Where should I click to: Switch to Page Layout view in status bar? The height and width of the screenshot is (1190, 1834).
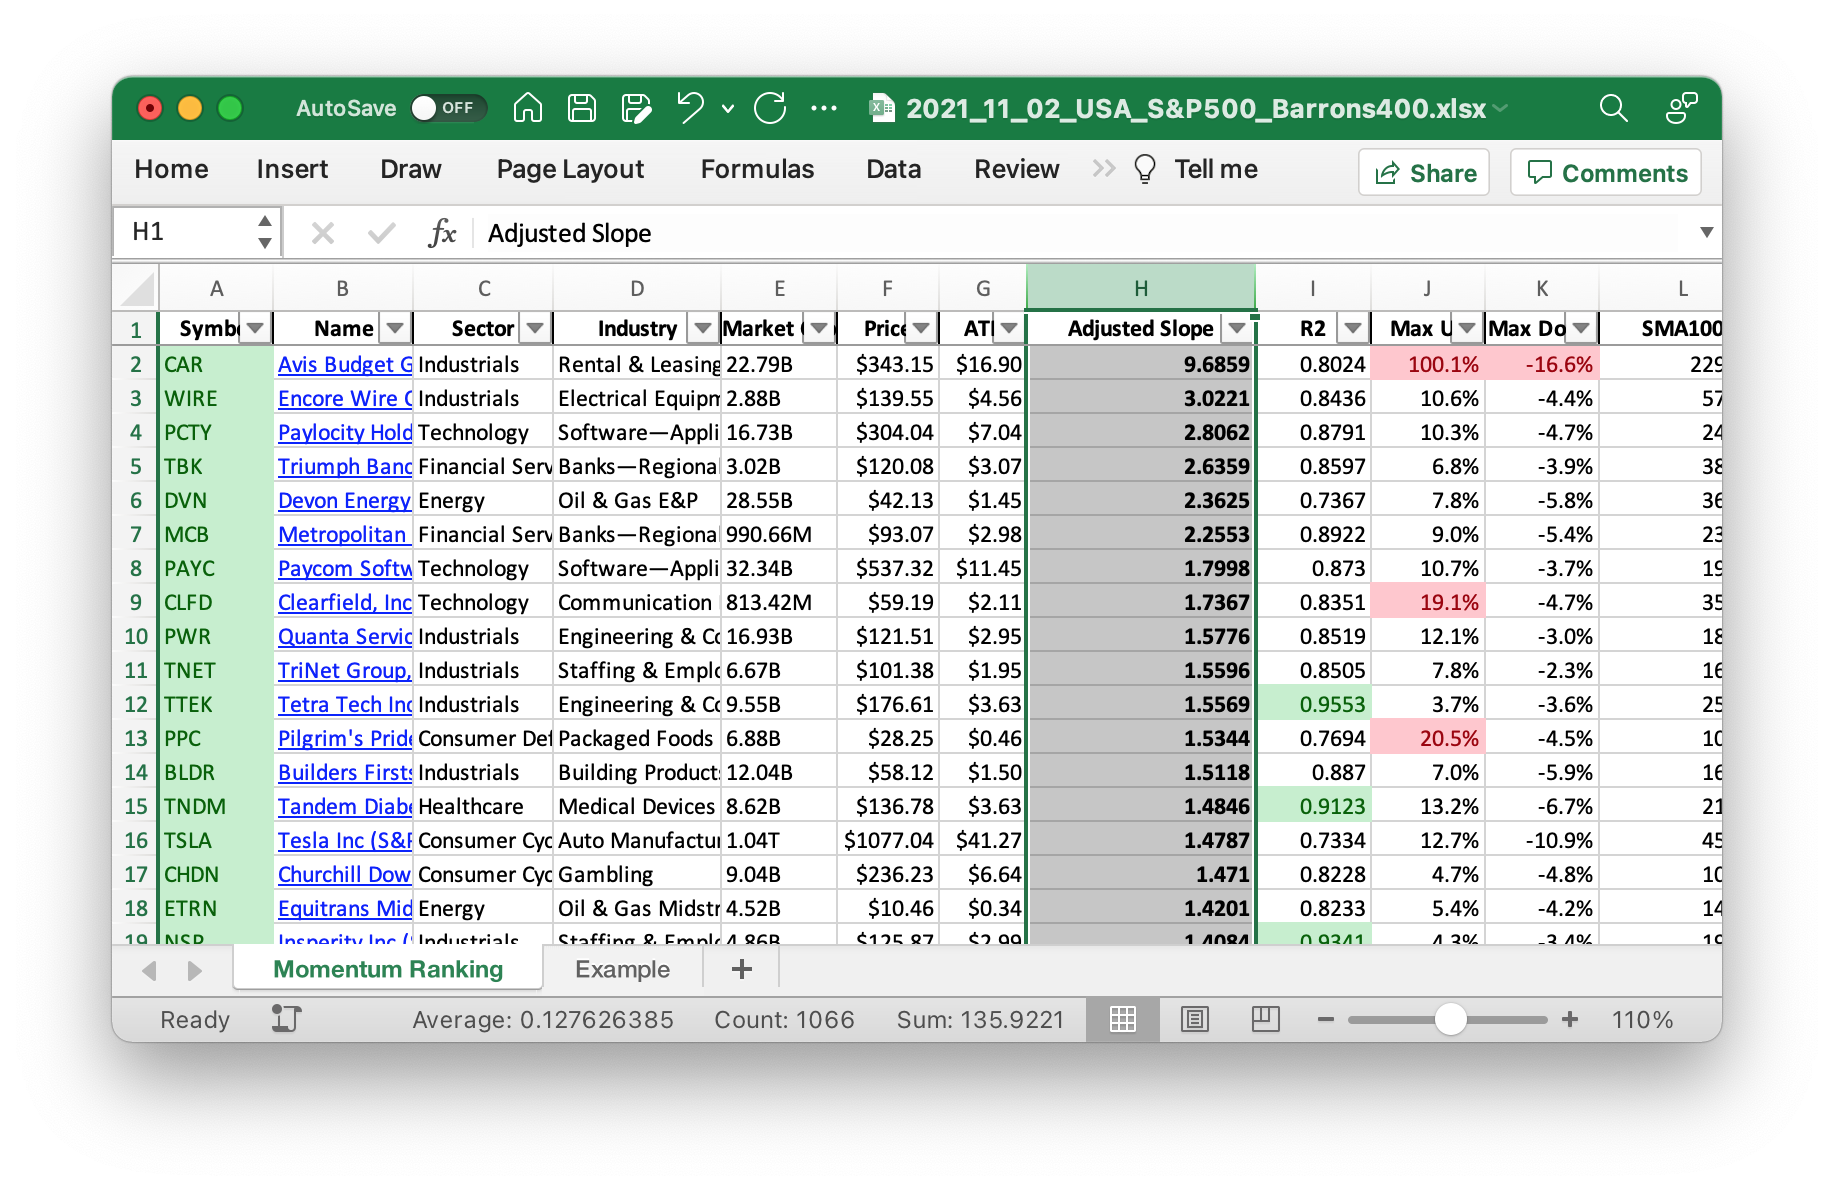point(1194,1019)
